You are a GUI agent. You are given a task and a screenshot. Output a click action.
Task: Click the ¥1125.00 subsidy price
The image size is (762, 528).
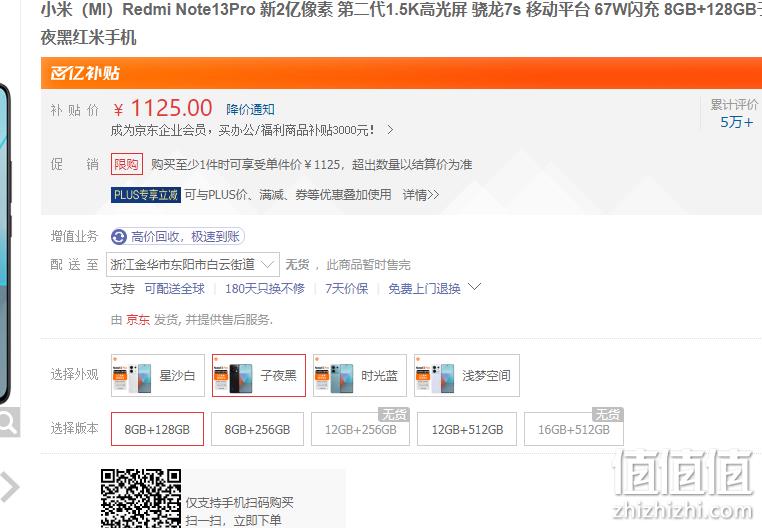[163, 108]
